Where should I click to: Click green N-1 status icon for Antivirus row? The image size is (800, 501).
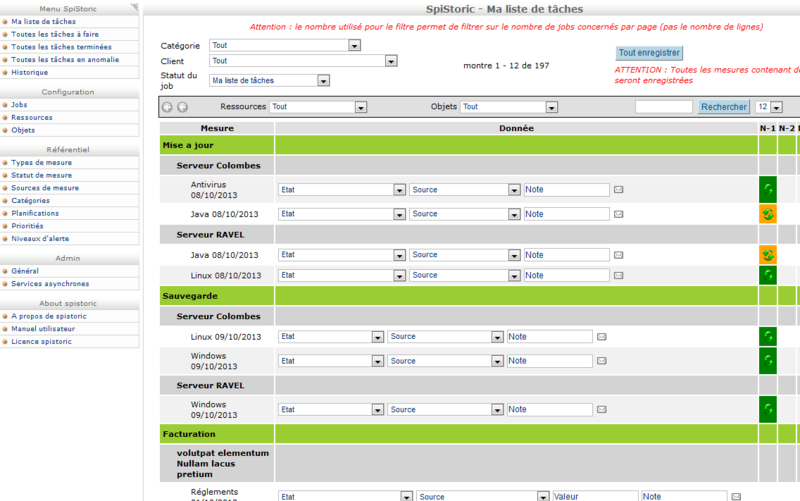click(x=768, y=190)
